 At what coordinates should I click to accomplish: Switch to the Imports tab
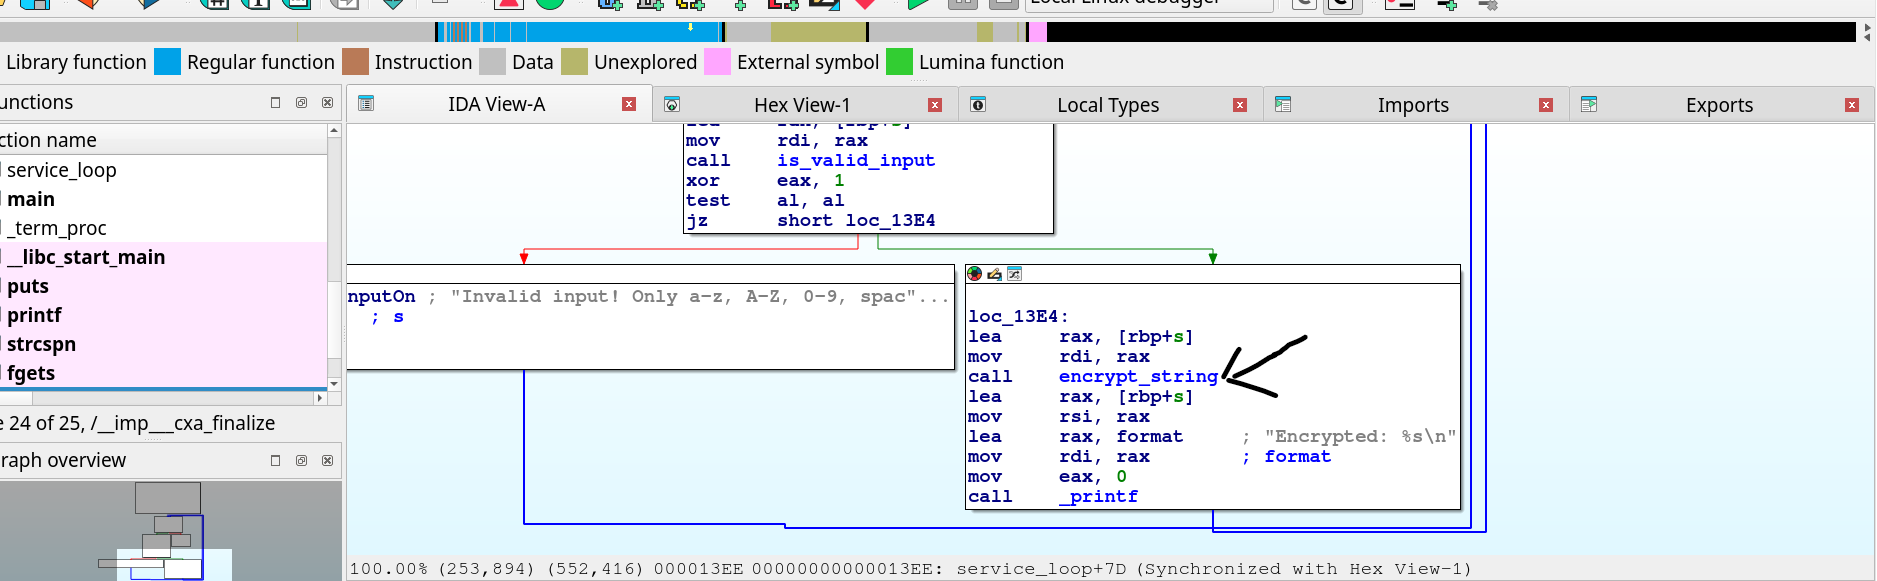[1412, 105]
